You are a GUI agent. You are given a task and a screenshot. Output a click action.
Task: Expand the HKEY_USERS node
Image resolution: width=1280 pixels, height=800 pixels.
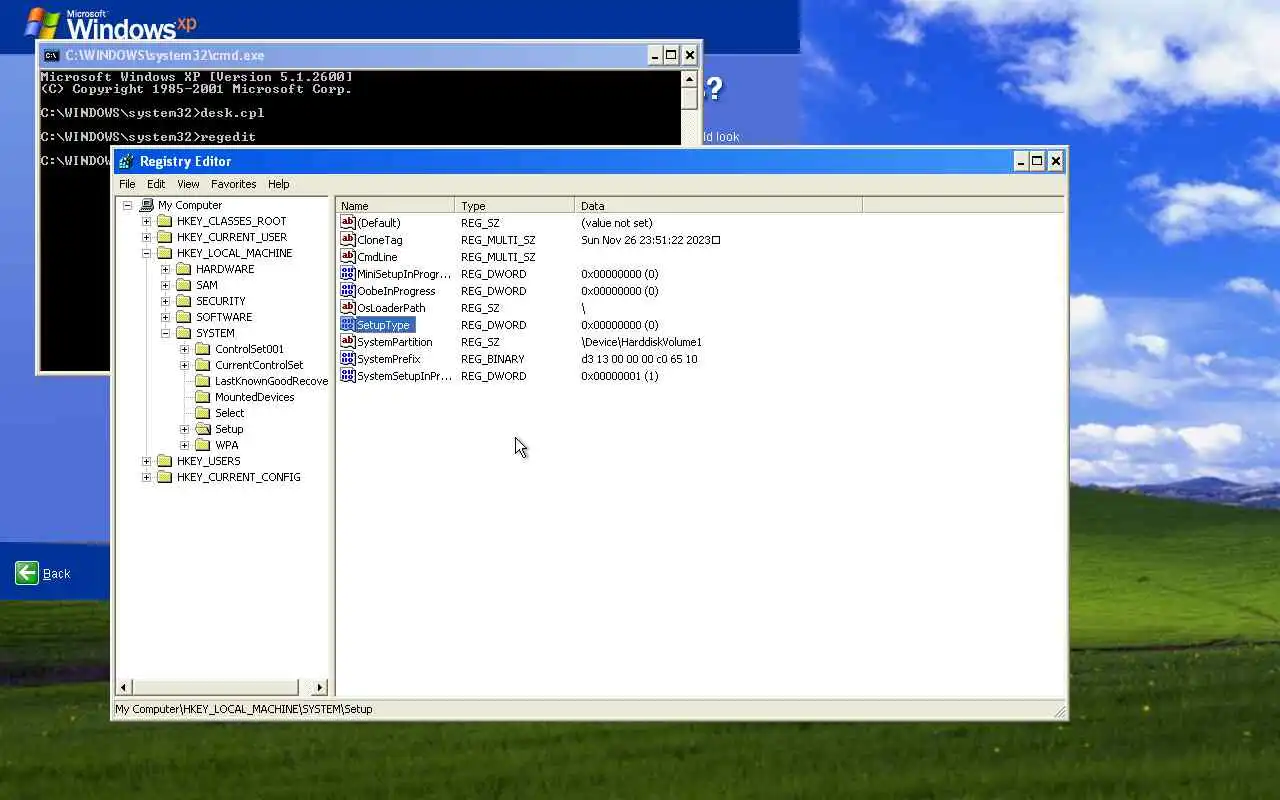146,461
